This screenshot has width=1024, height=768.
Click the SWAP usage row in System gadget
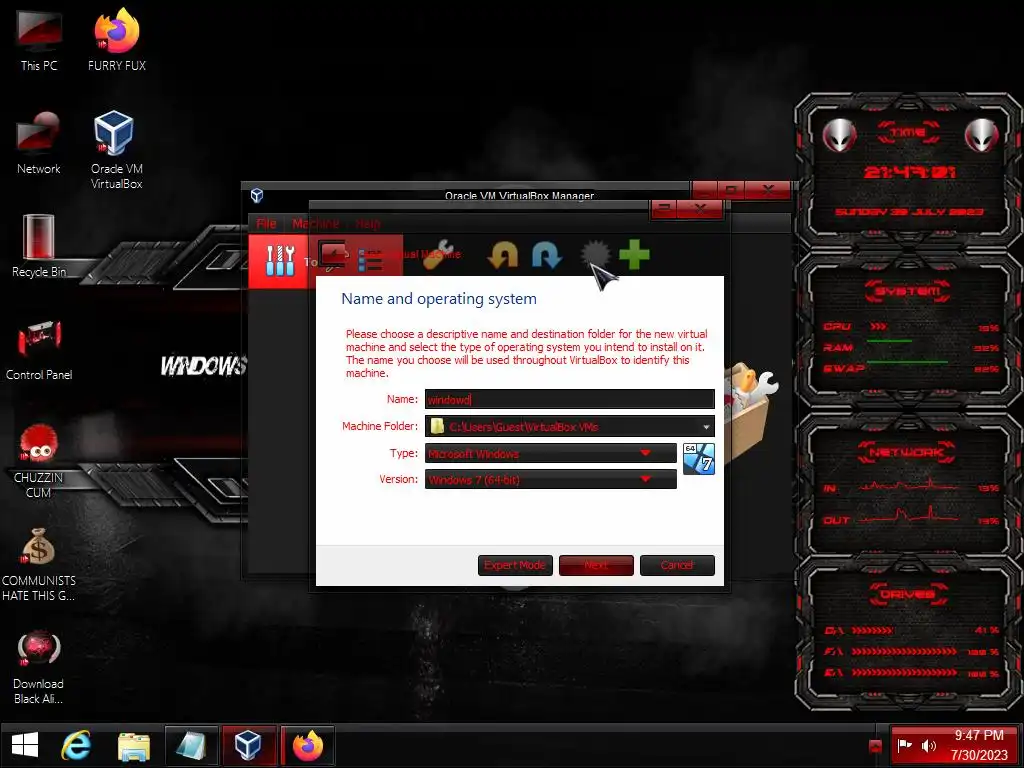[910, 368]
